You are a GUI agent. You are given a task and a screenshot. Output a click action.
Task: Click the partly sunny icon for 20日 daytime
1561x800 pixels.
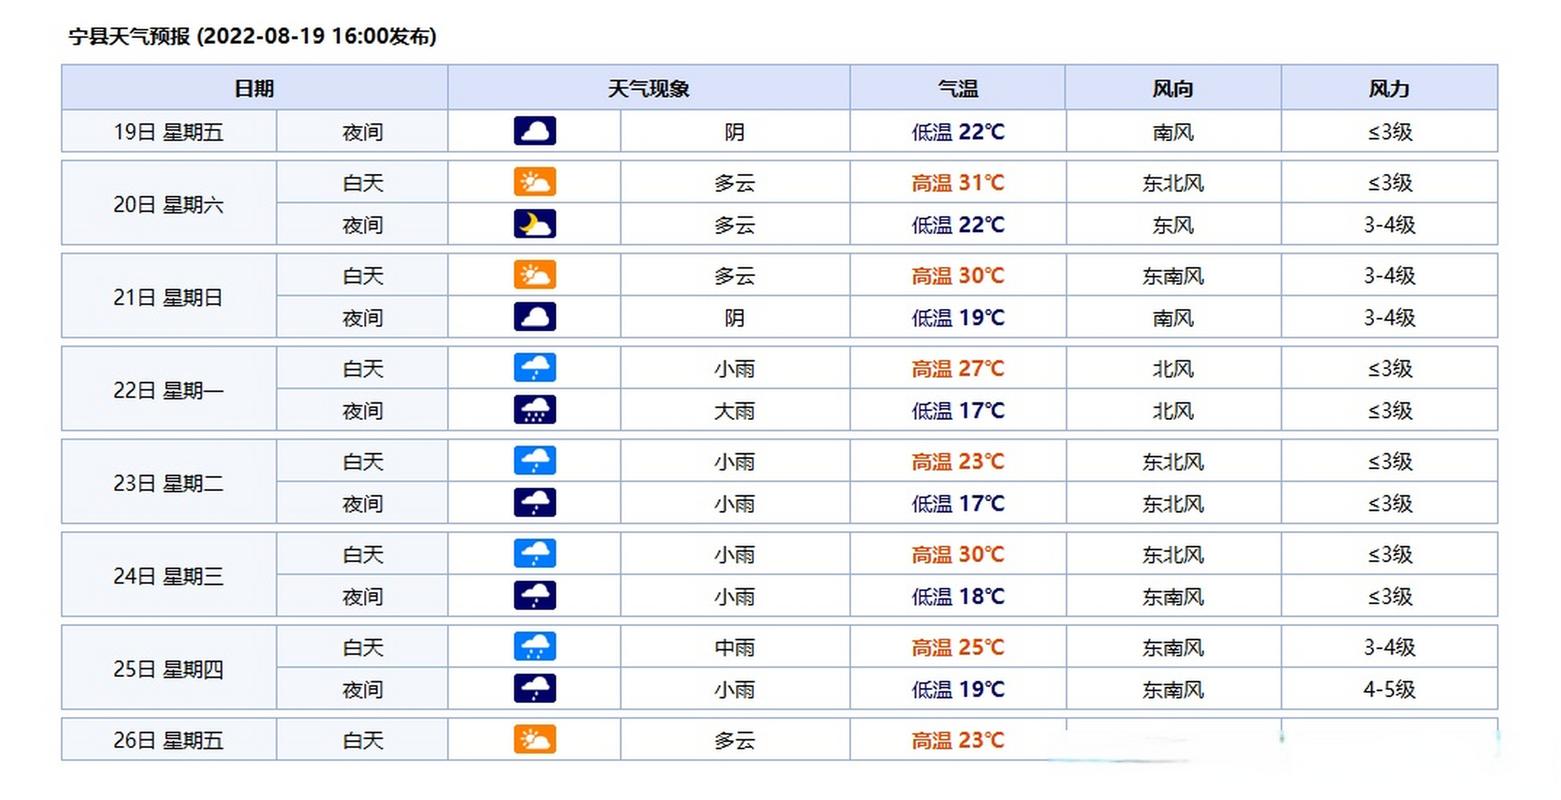(535, 182)
